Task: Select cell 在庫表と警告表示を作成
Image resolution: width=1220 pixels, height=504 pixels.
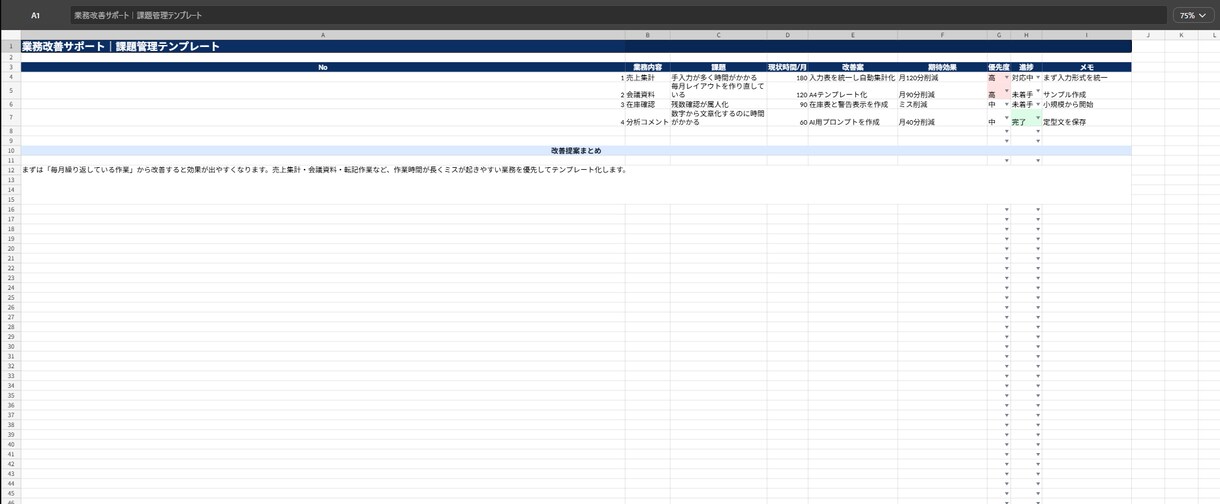Action: pyautogui.click(x=852, y=104)
